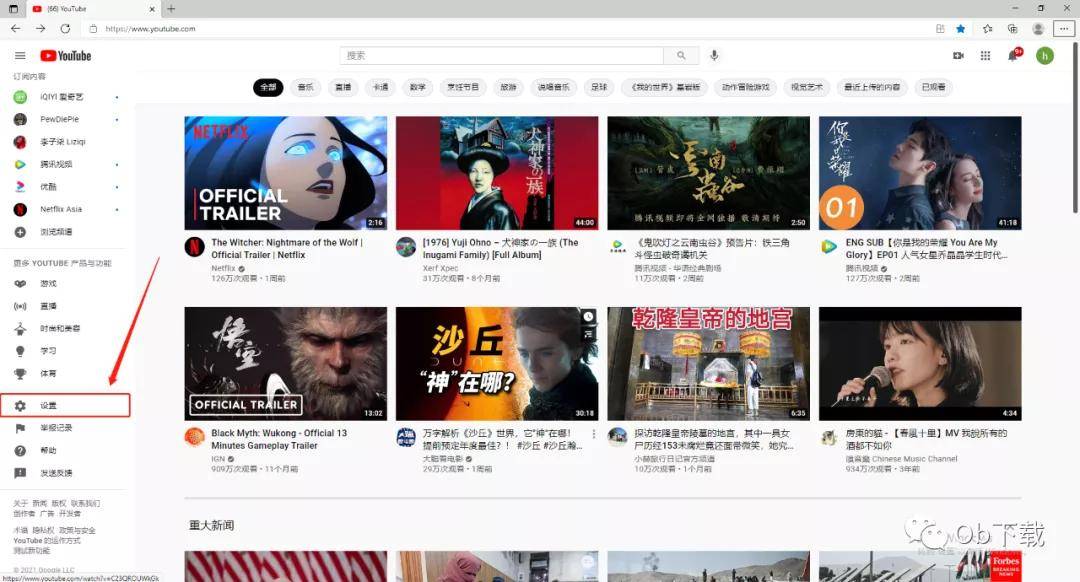Select the 烹饪节目 filter chip
This screenshot has height=582, width=1080.
(x=463, y=87)
